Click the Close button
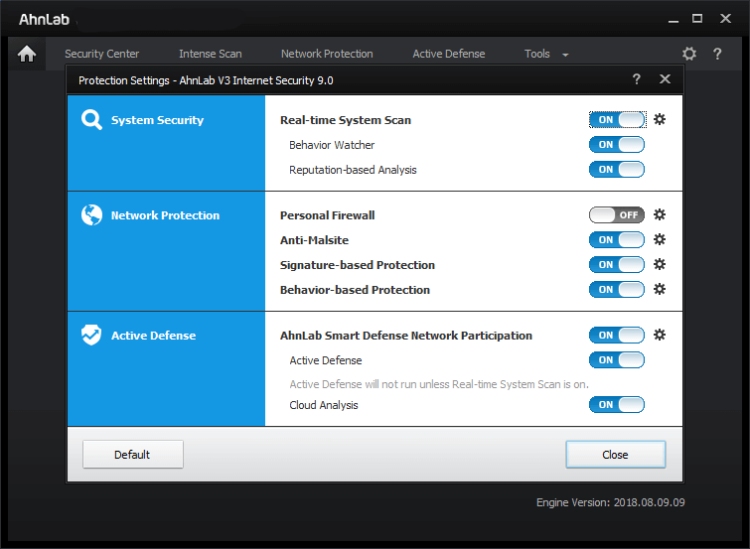Viewport: 750px width, 549px height. pyautogui.click(x=616, y=454)
